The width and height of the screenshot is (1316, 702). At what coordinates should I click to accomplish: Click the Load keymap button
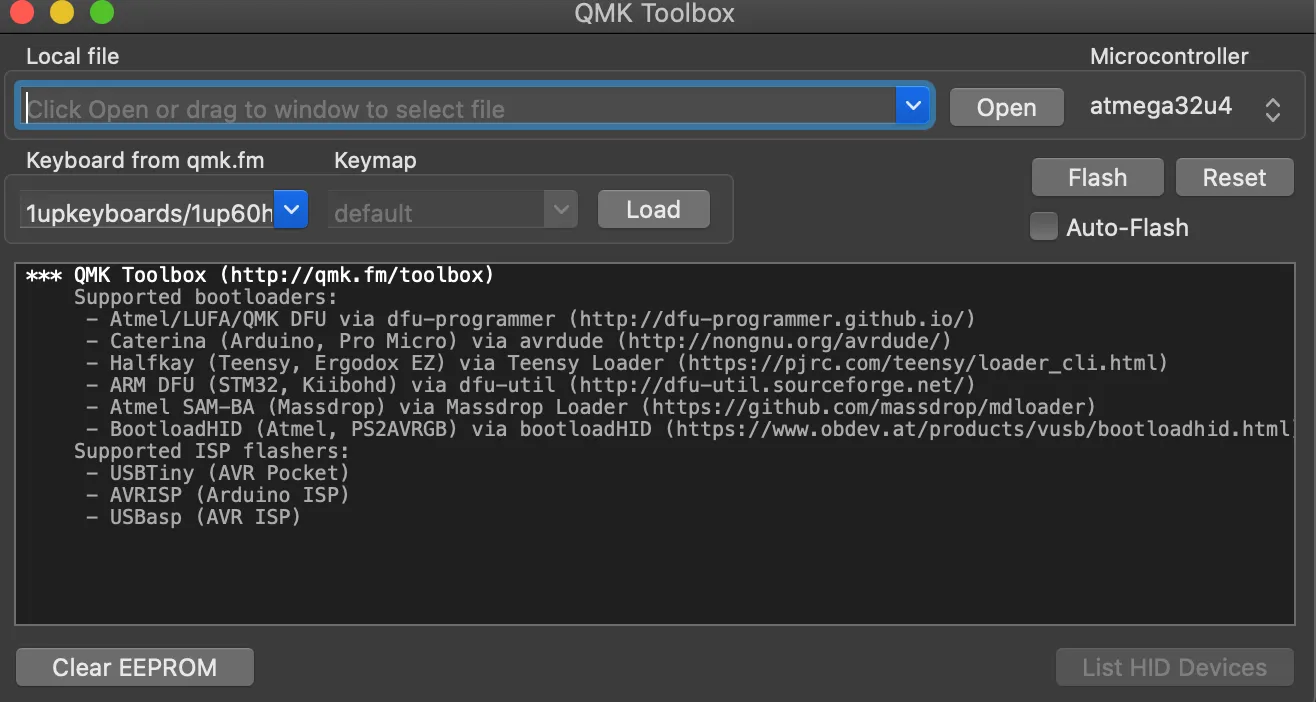[653, 210]
